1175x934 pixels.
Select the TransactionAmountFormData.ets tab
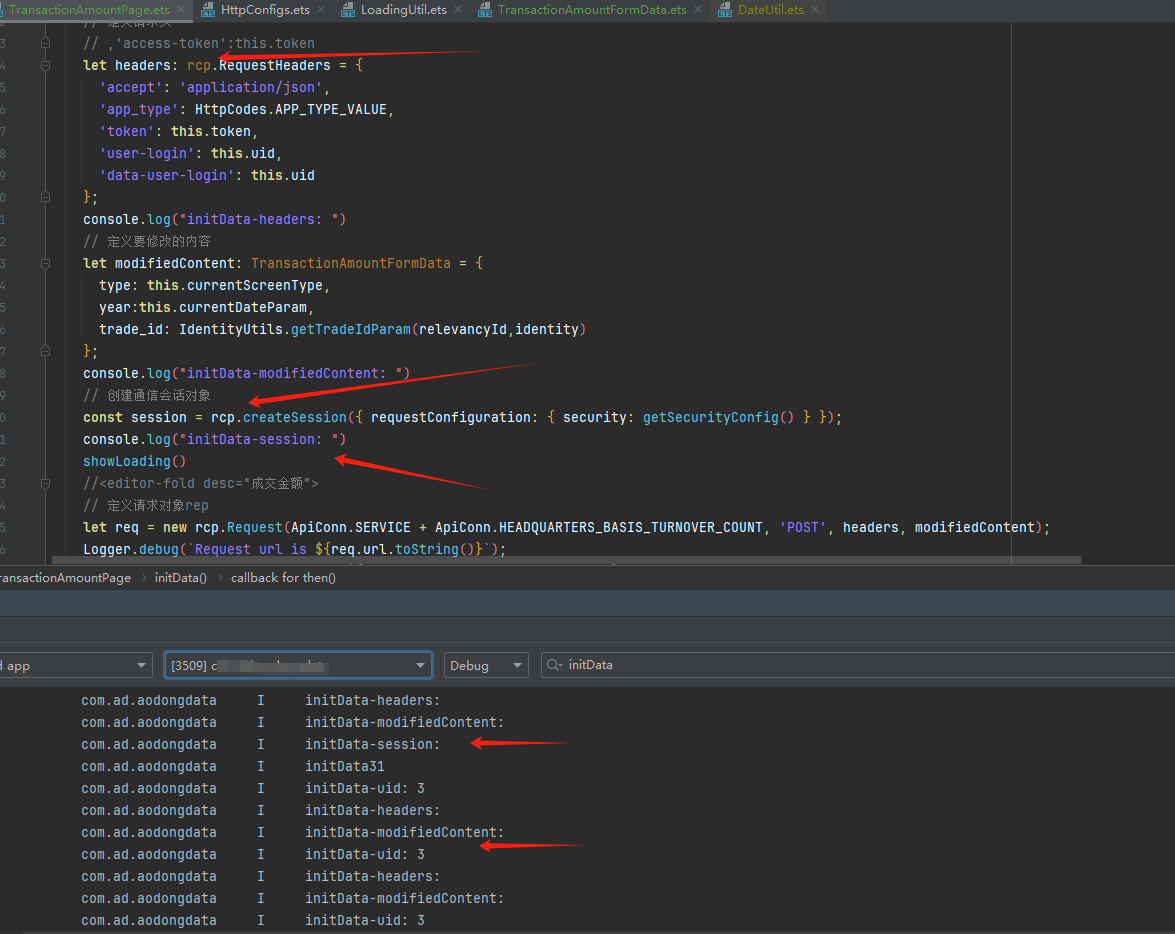[592, 10]
